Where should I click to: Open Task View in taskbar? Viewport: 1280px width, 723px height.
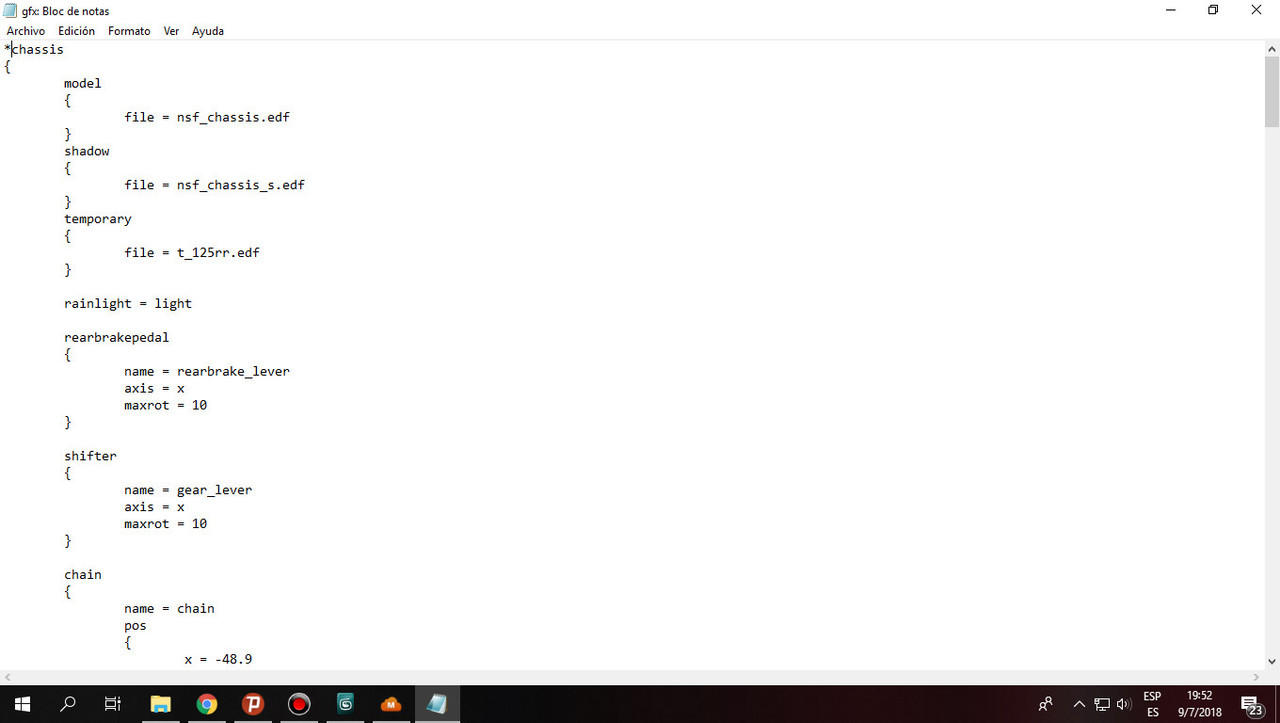(x=113, y=704)
